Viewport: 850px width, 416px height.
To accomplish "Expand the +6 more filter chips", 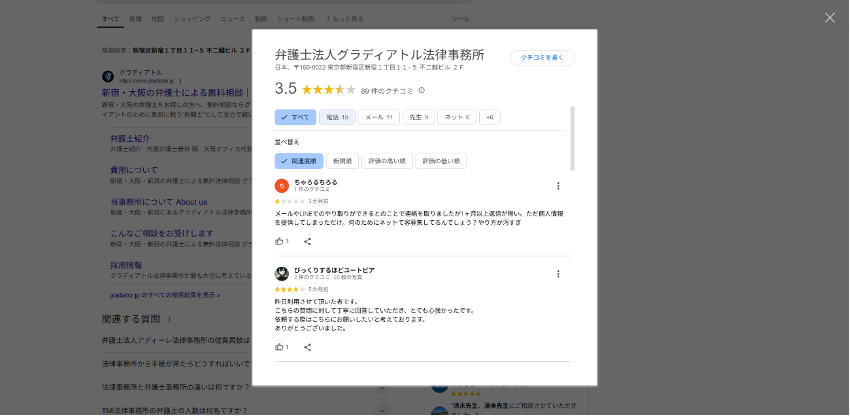I will (x=490, y=117).
